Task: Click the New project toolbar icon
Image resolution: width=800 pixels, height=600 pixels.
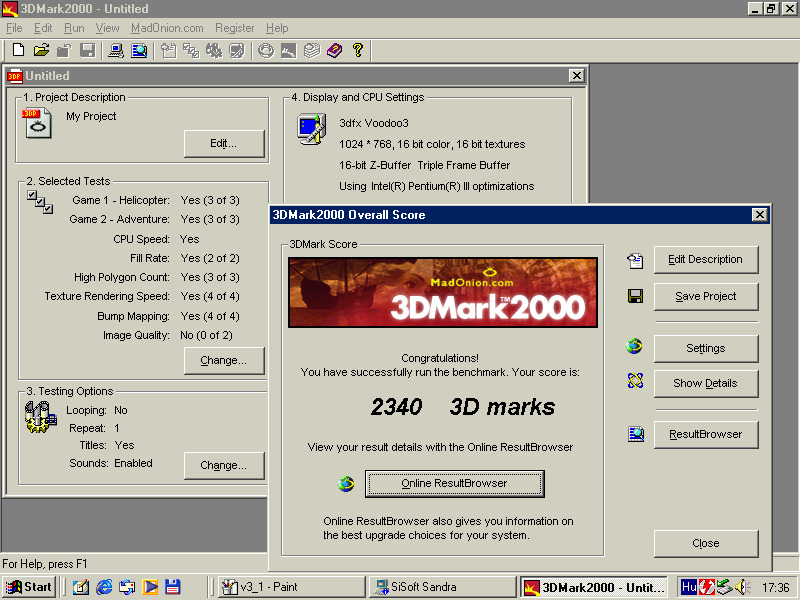Action: coord(18,50)
